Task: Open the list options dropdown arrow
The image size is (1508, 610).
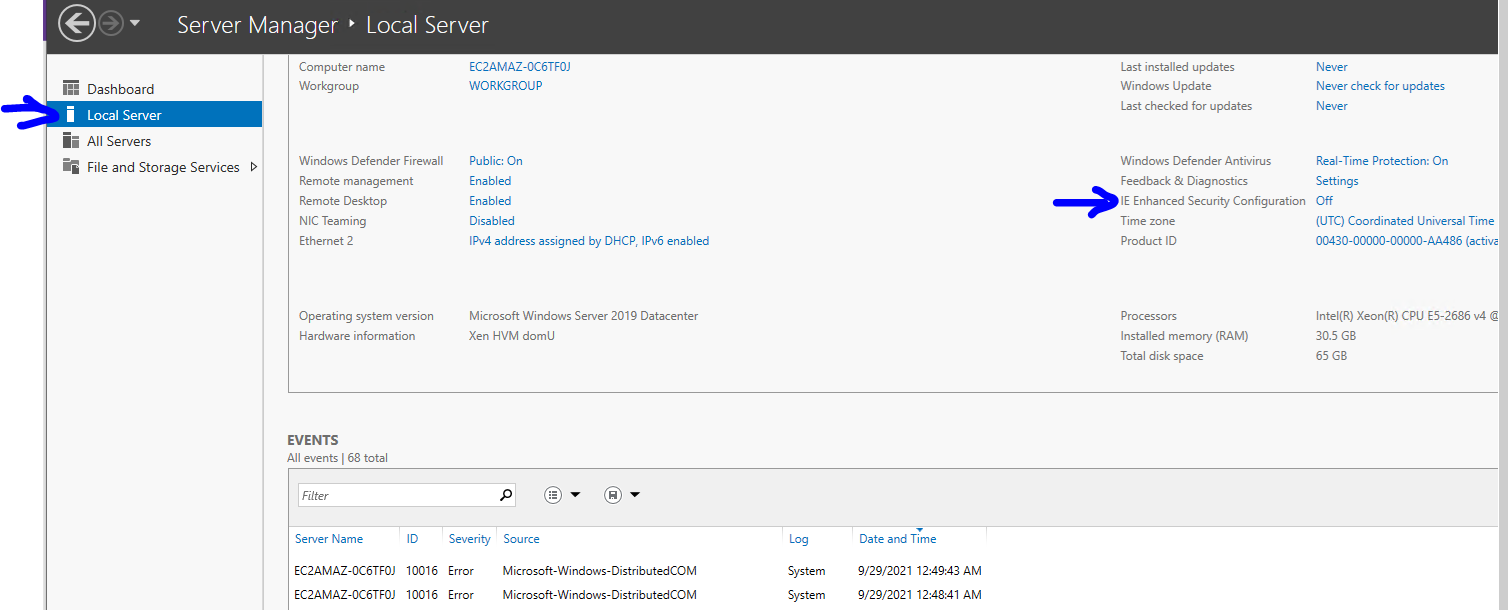Action: pyautogui.click(x=575, y=495)
